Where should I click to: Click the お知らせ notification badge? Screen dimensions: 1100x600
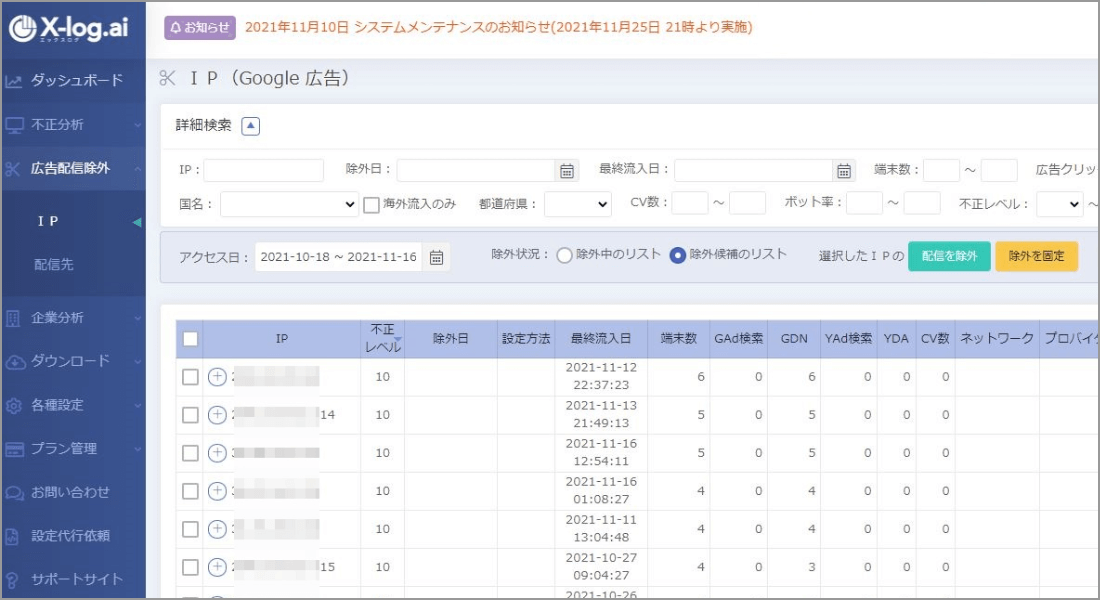(199, 27)
